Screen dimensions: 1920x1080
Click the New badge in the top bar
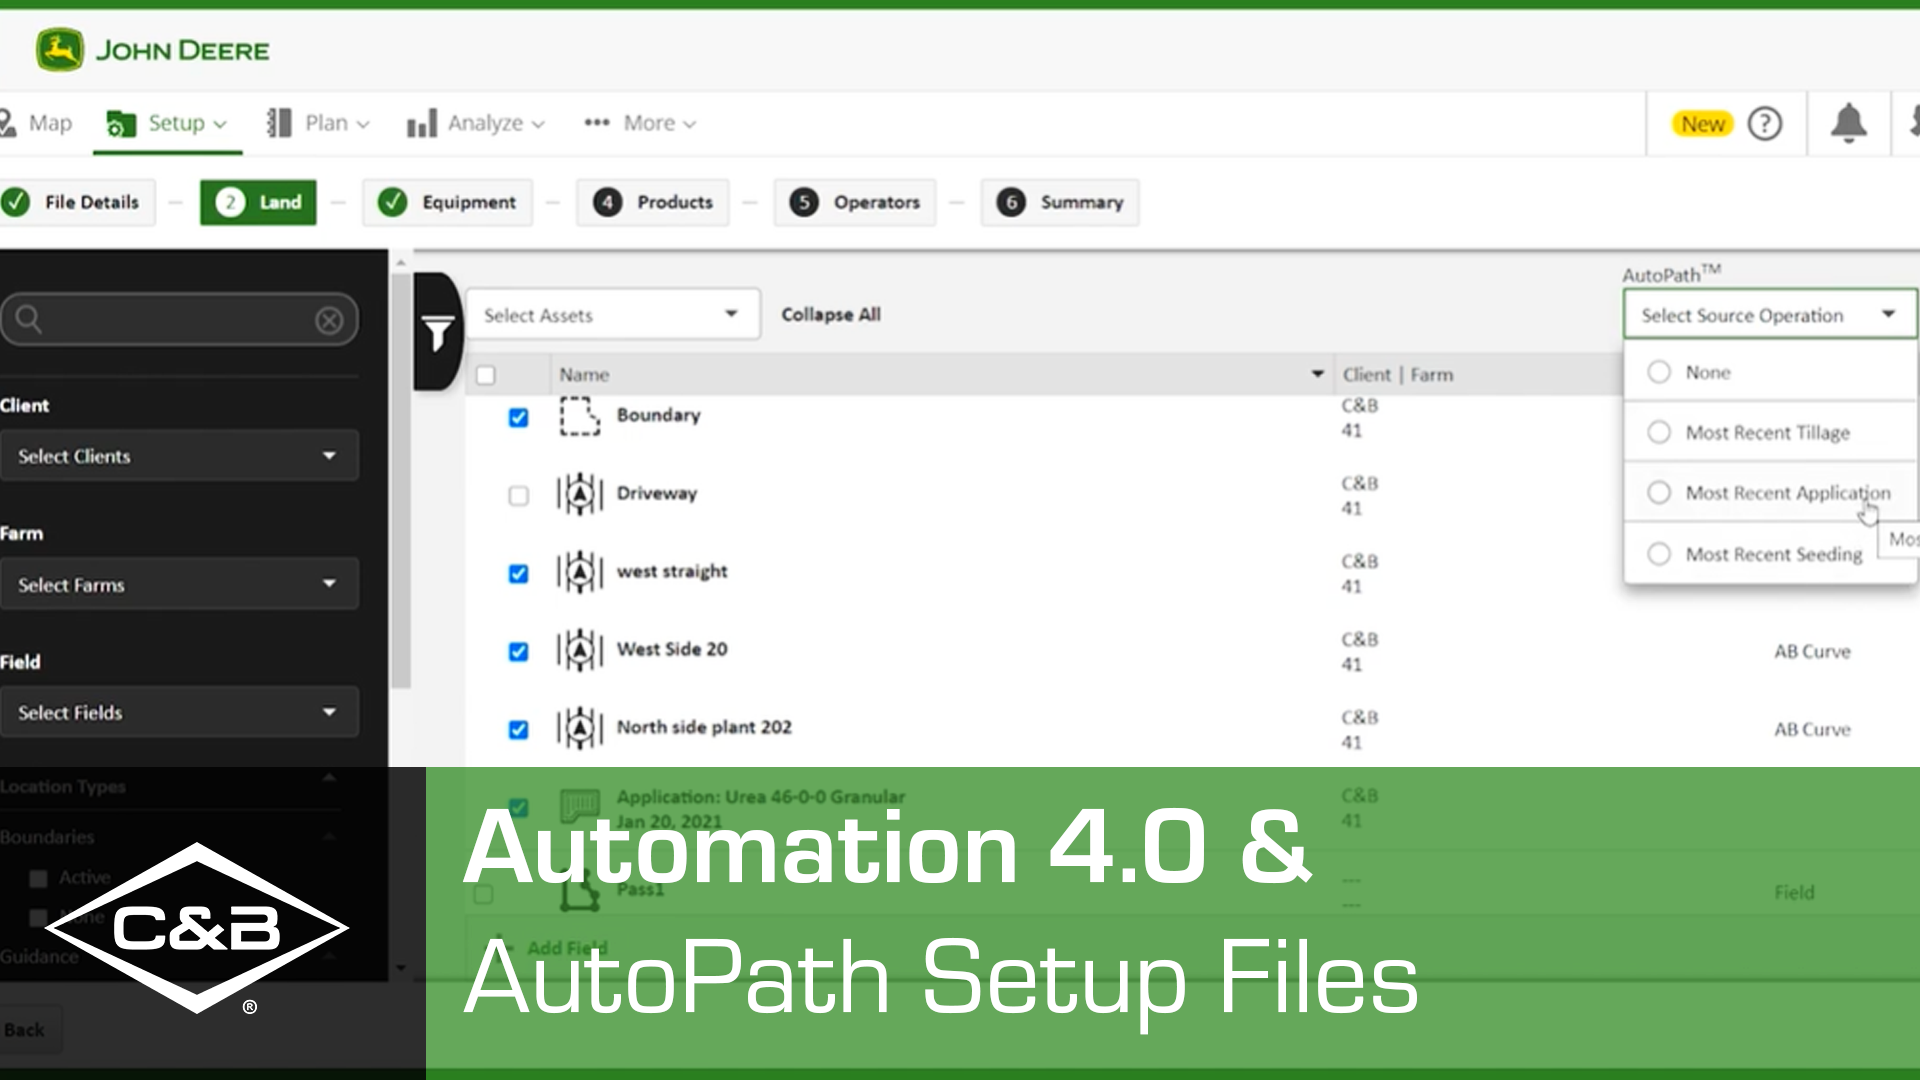(1702, 123)
